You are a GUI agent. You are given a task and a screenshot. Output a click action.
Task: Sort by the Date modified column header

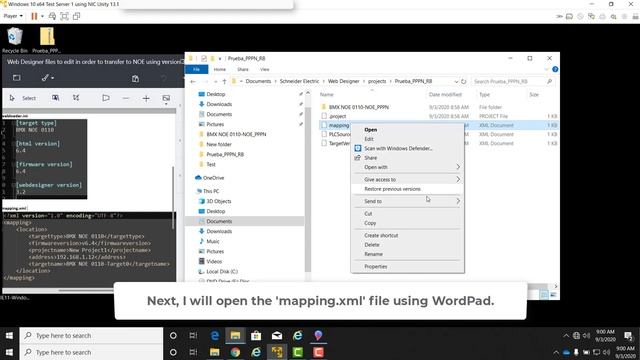445,94
